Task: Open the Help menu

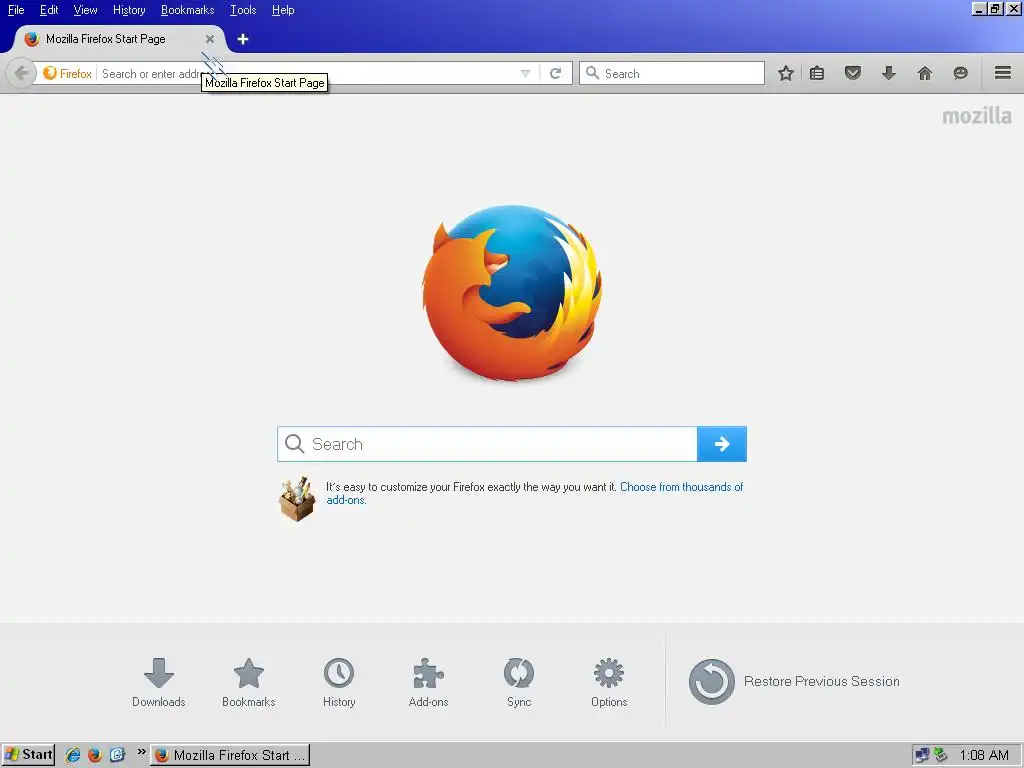Action: 283,10
